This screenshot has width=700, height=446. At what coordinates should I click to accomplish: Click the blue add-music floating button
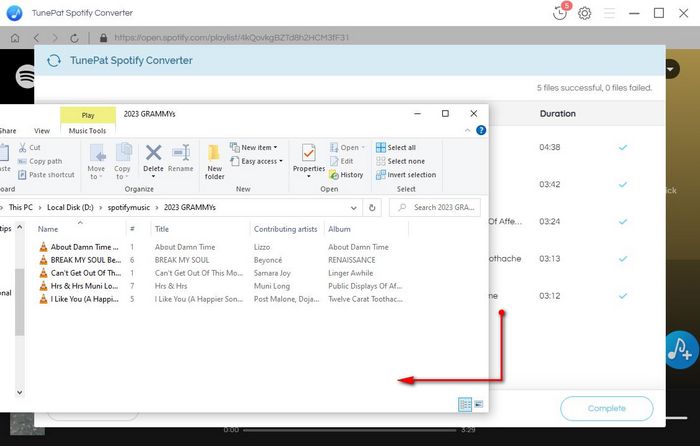681,350
